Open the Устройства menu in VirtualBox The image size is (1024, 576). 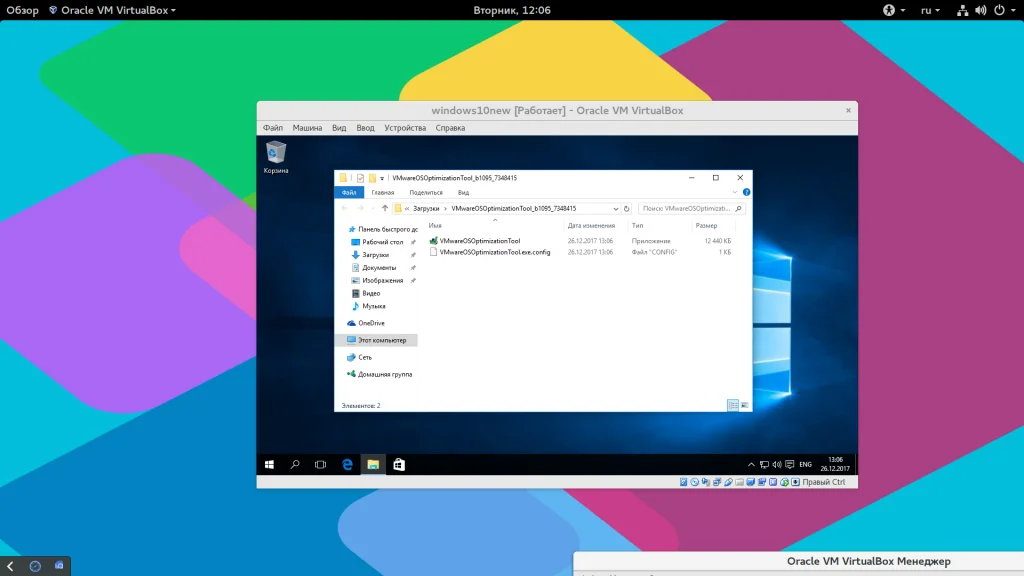[405, 128]
